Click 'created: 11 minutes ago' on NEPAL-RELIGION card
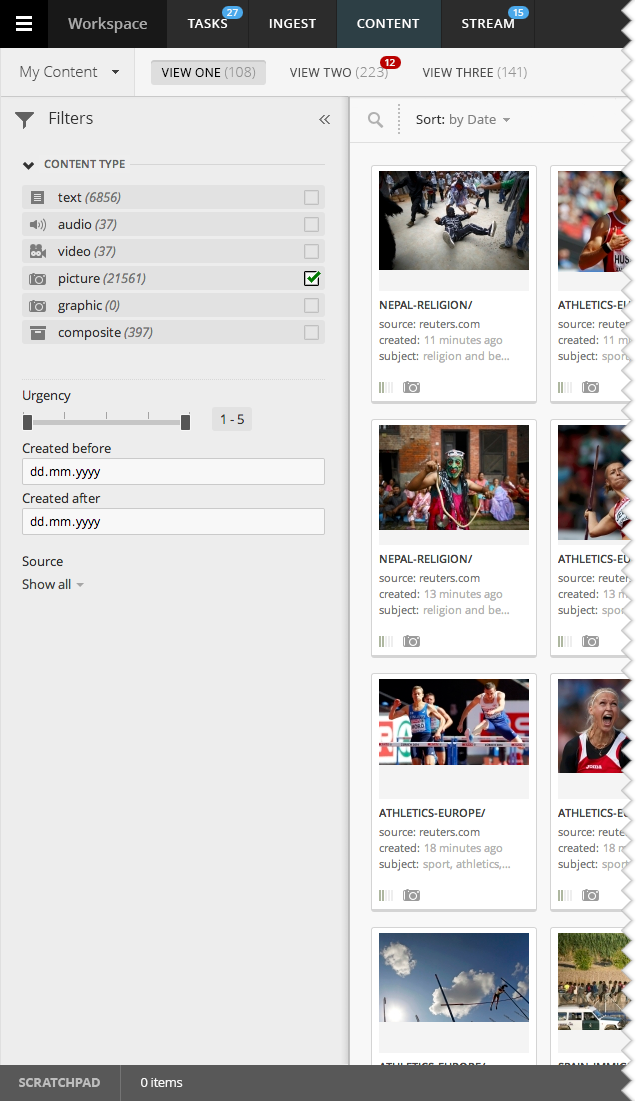 440,341
